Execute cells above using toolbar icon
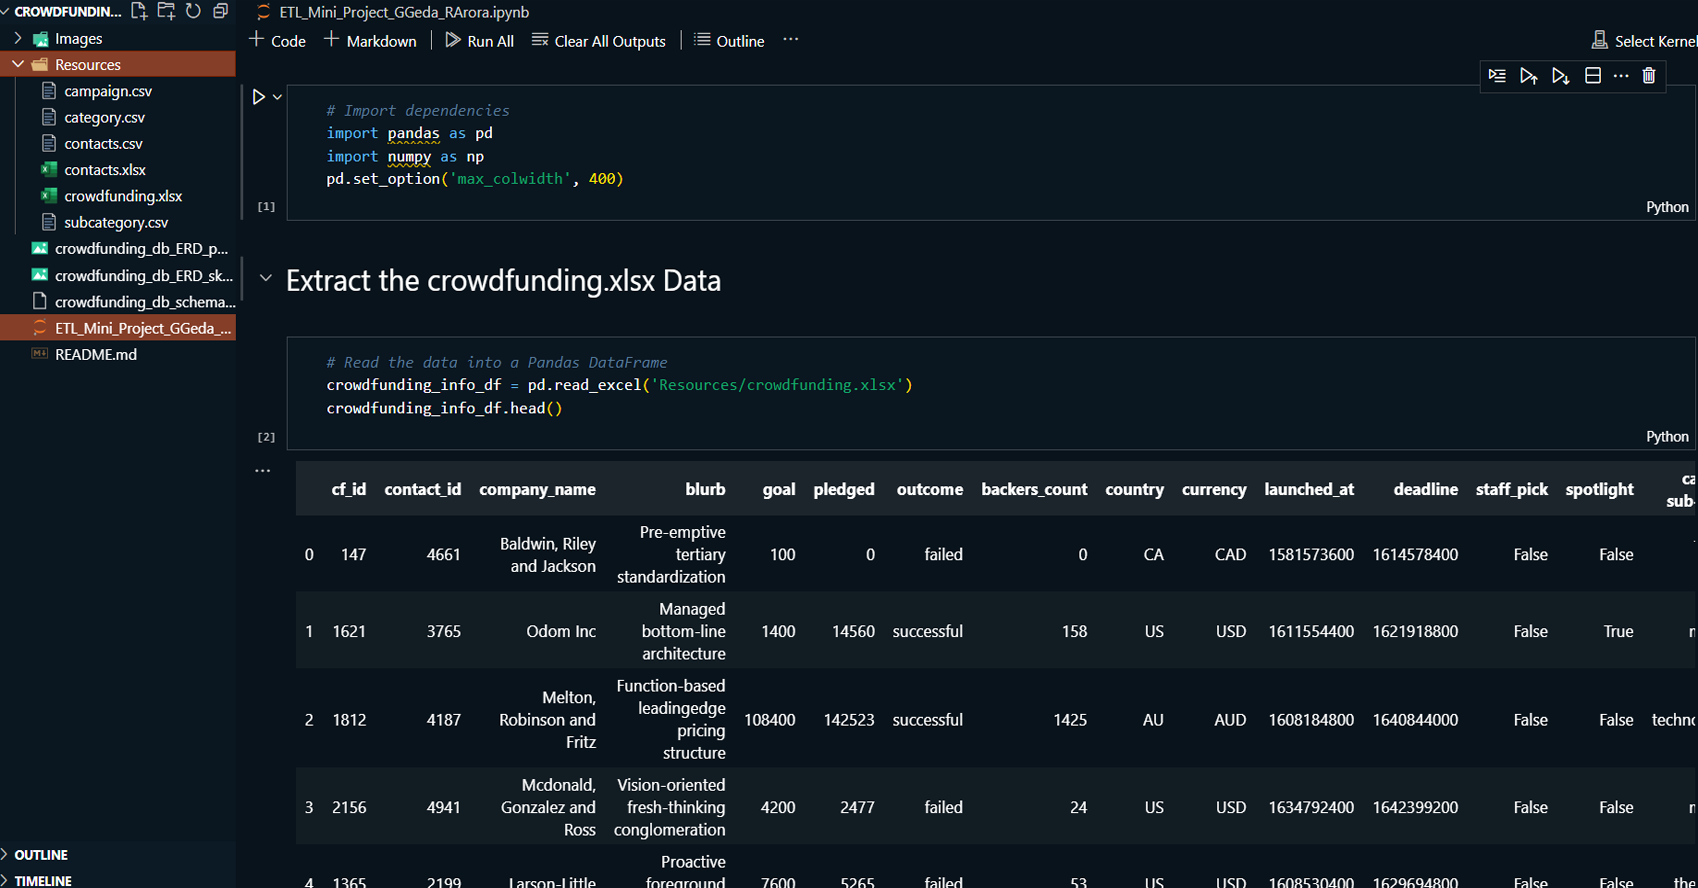Image resolution: width=1698 pixels, height=888 pixels. [x=1528, y=76]
